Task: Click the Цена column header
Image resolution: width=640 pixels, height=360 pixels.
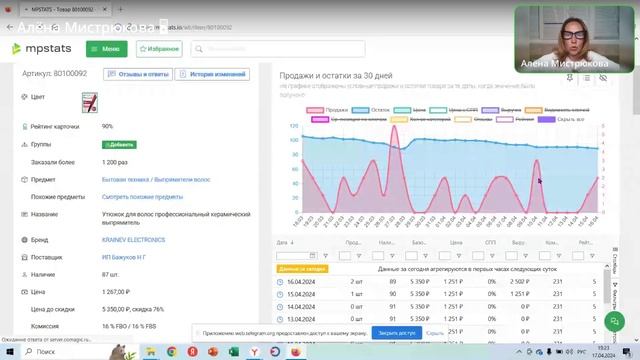Action: [456, 242]
